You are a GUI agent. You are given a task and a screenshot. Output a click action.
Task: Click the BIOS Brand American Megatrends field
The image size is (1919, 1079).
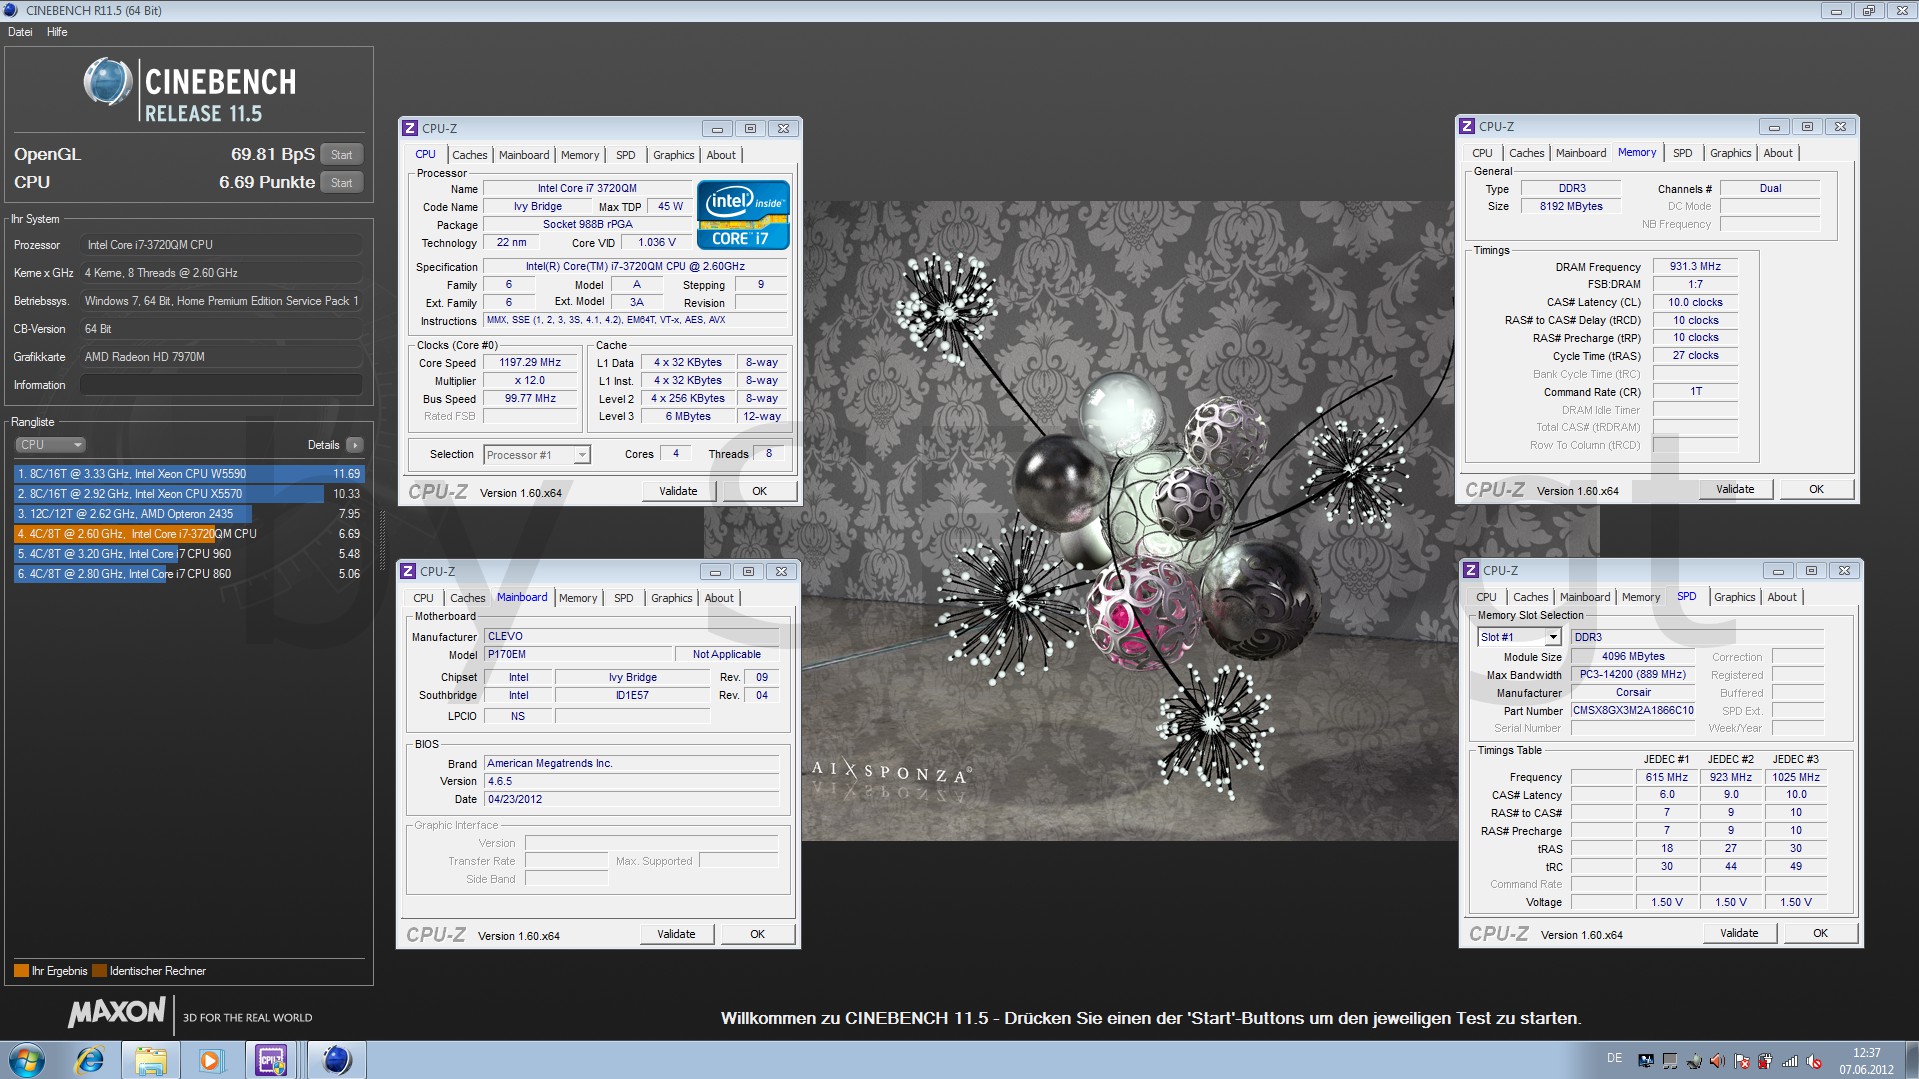coord(631,764)
